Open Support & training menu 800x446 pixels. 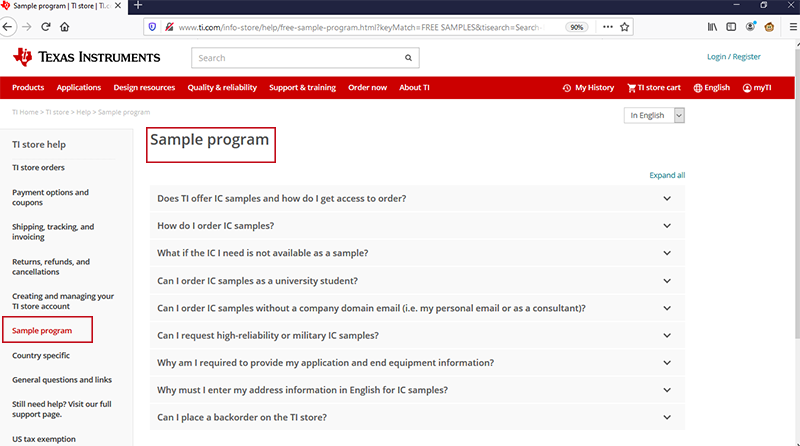point(303,87)
